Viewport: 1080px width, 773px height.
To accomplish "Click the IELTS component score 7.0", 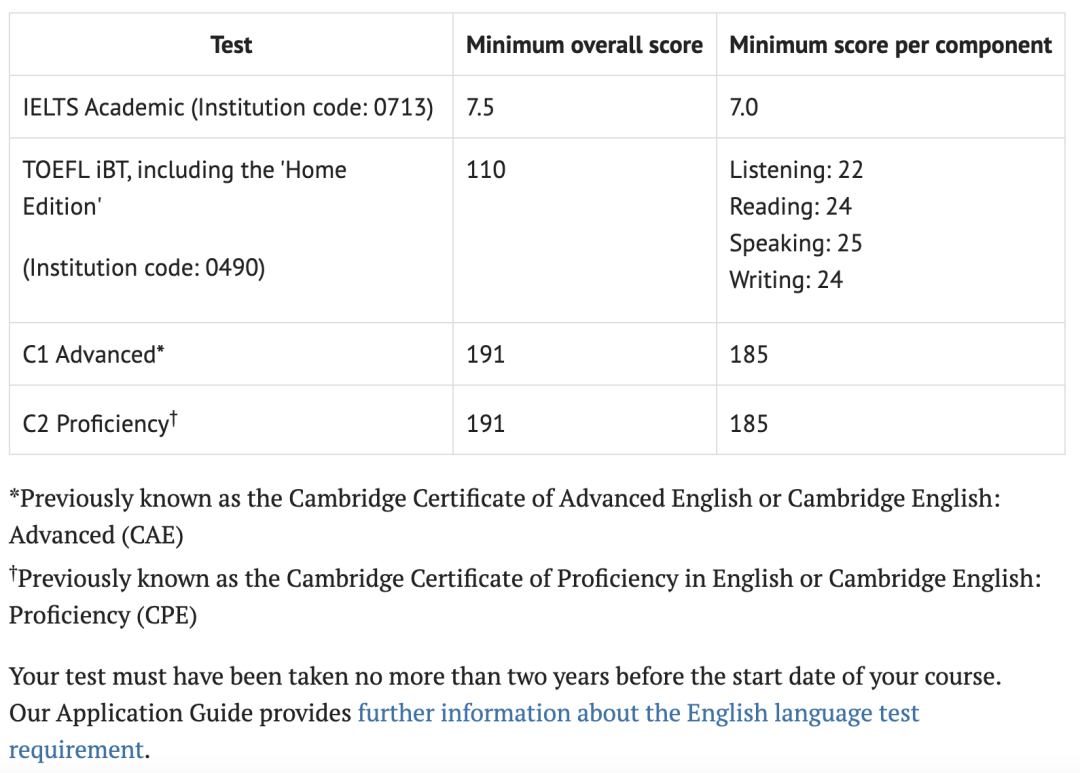I will [x=744, y=107].
